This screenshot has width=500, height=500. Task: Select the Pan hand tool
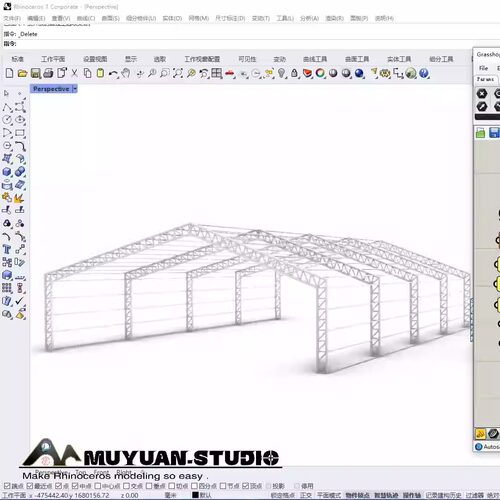point(126,73)
